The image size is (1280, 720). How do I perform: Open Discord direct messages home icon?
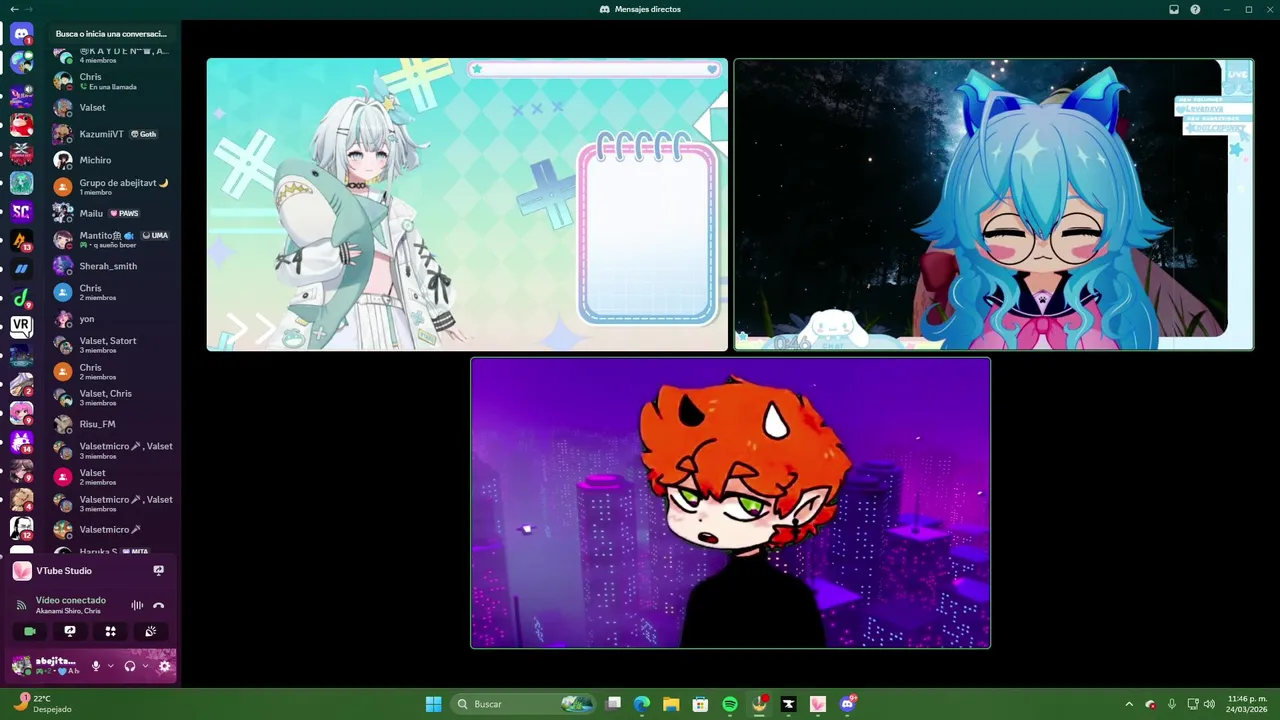21,34
